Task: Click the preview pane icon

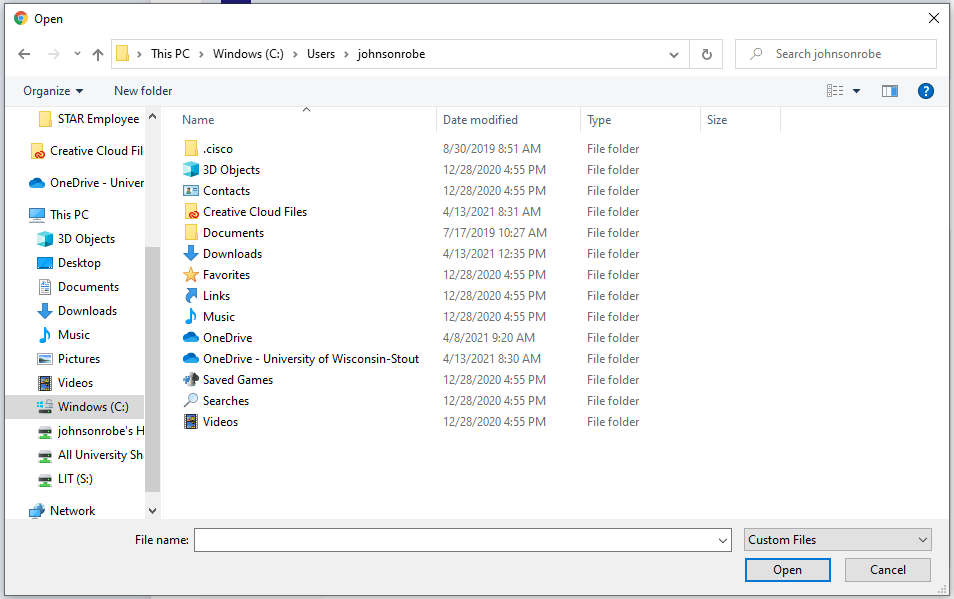Action: (x=889, y=90)
